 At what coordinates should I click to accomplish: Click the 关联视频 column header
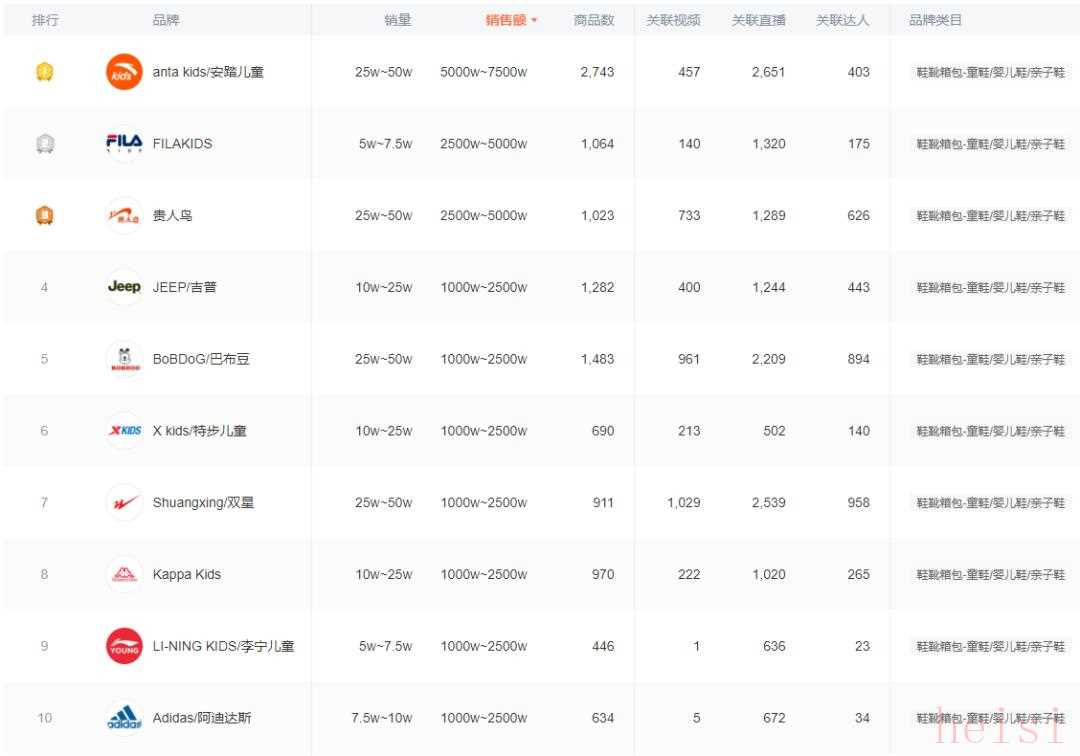coord(673,20)
